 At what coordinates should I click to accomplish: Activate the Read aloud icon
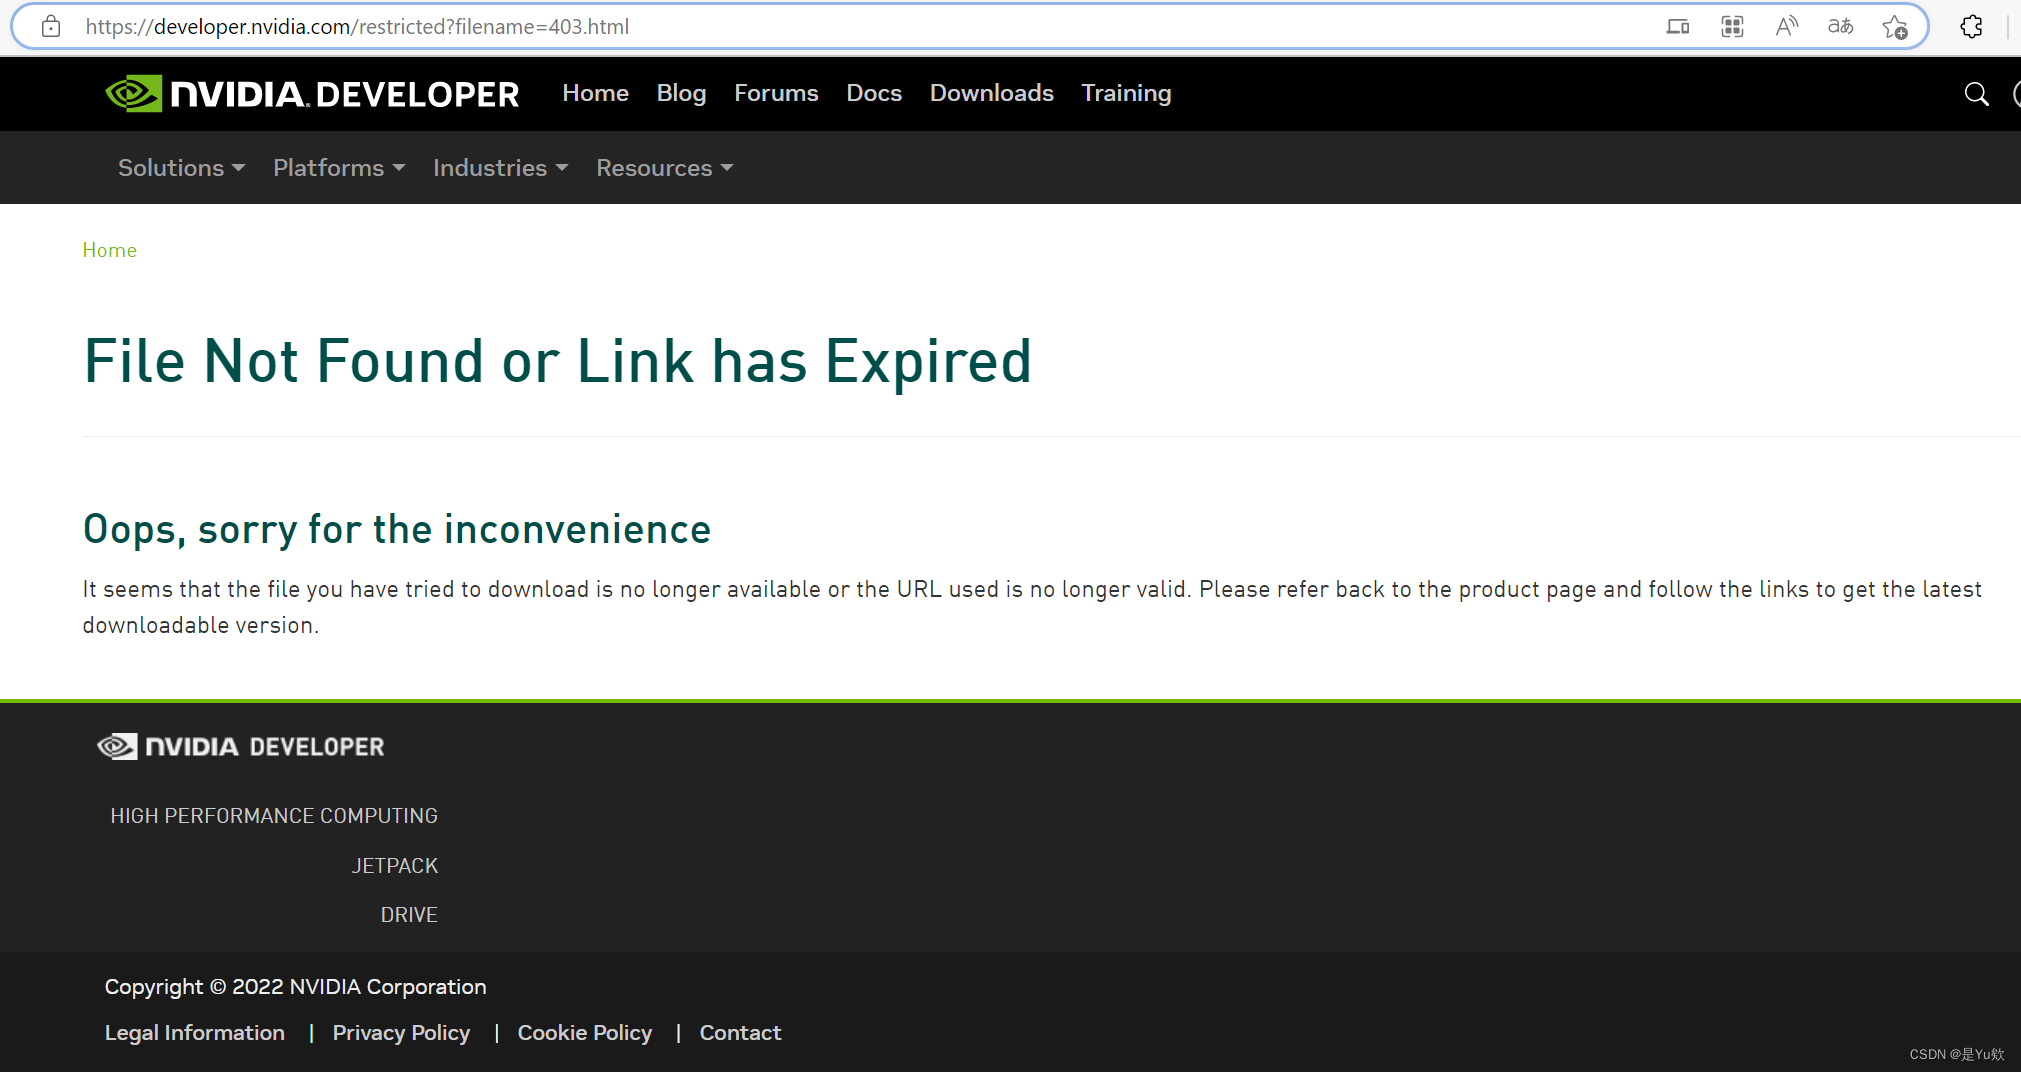click(x=1786, y=27)
